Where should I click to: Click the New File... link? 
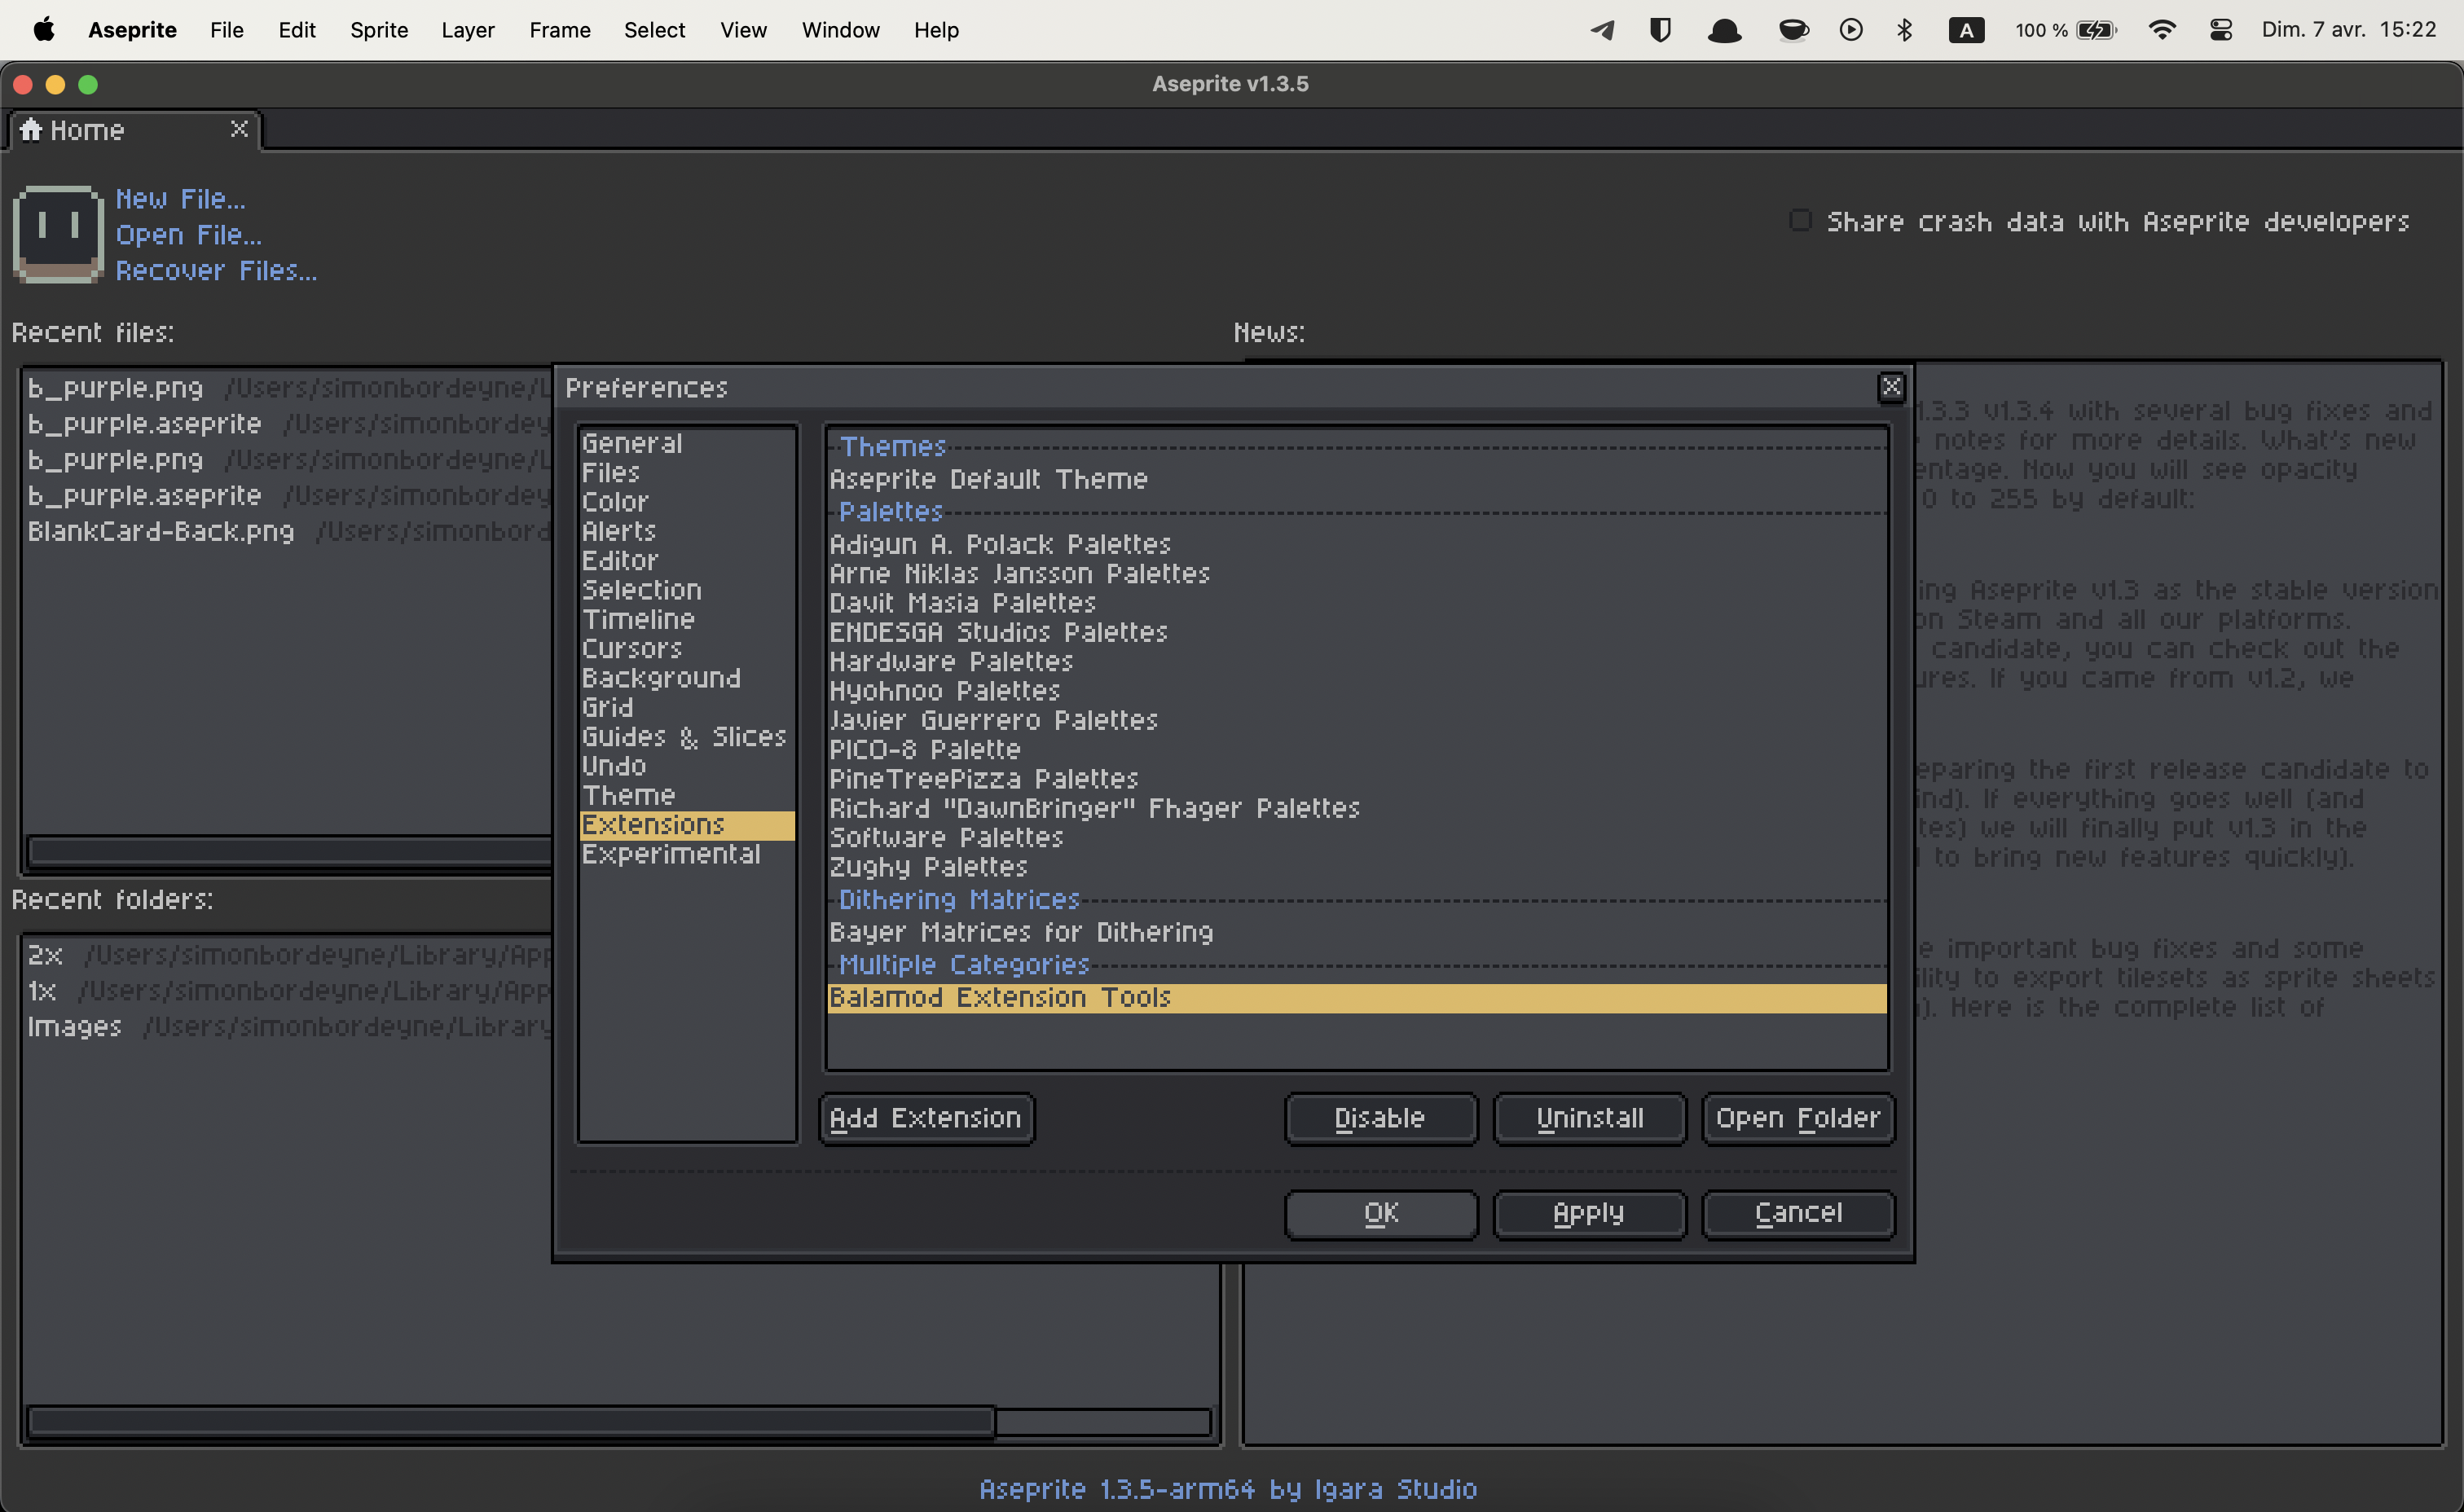tap(180, 198)
